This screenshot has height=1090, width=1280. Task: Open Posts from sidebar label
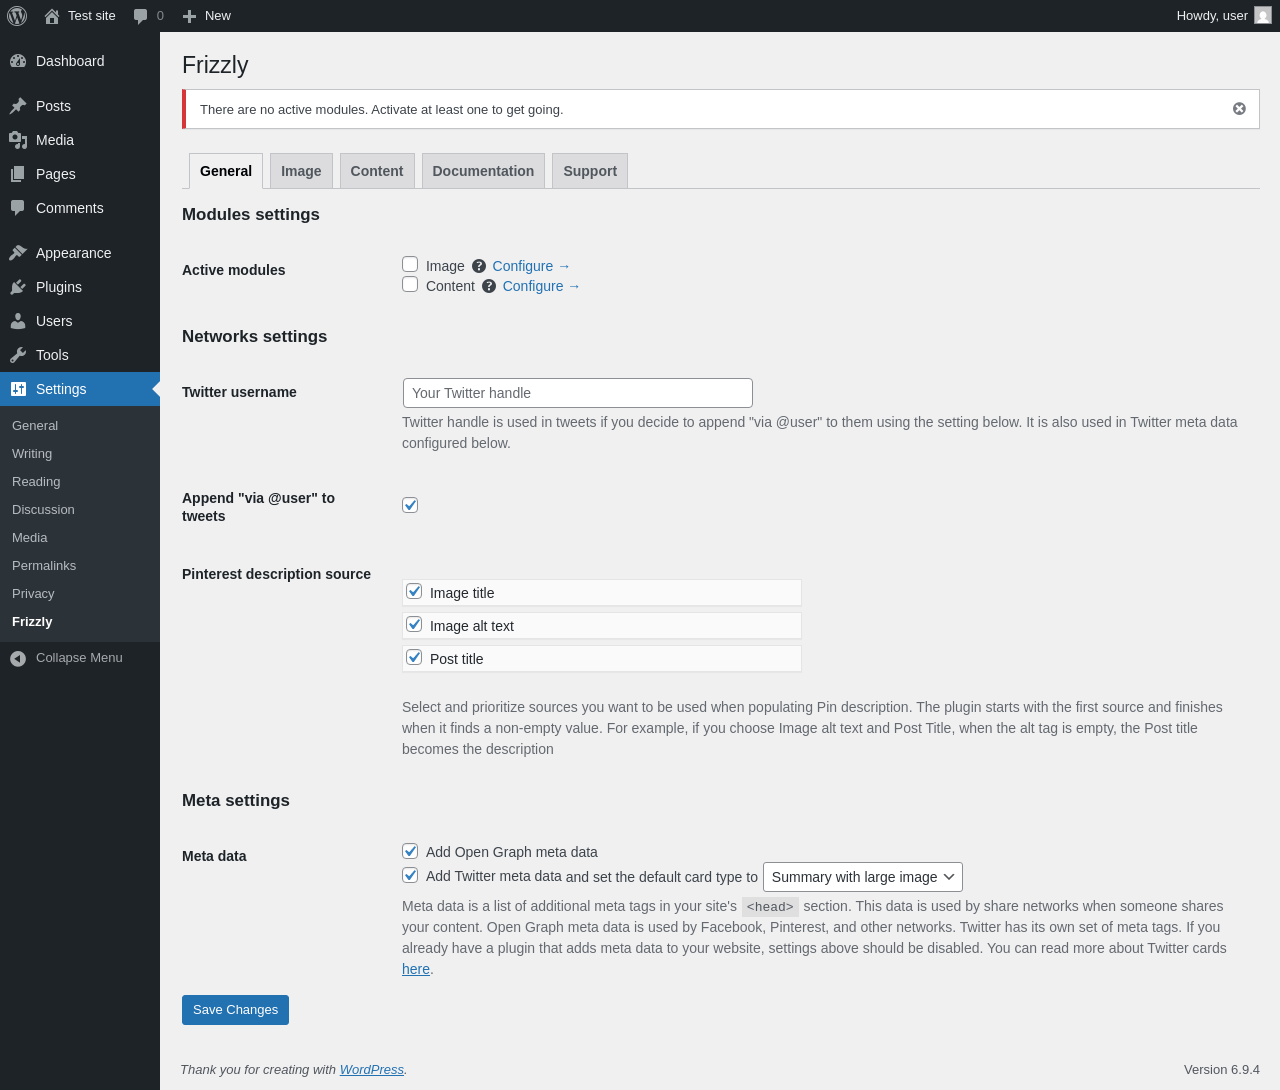[53, 106]
